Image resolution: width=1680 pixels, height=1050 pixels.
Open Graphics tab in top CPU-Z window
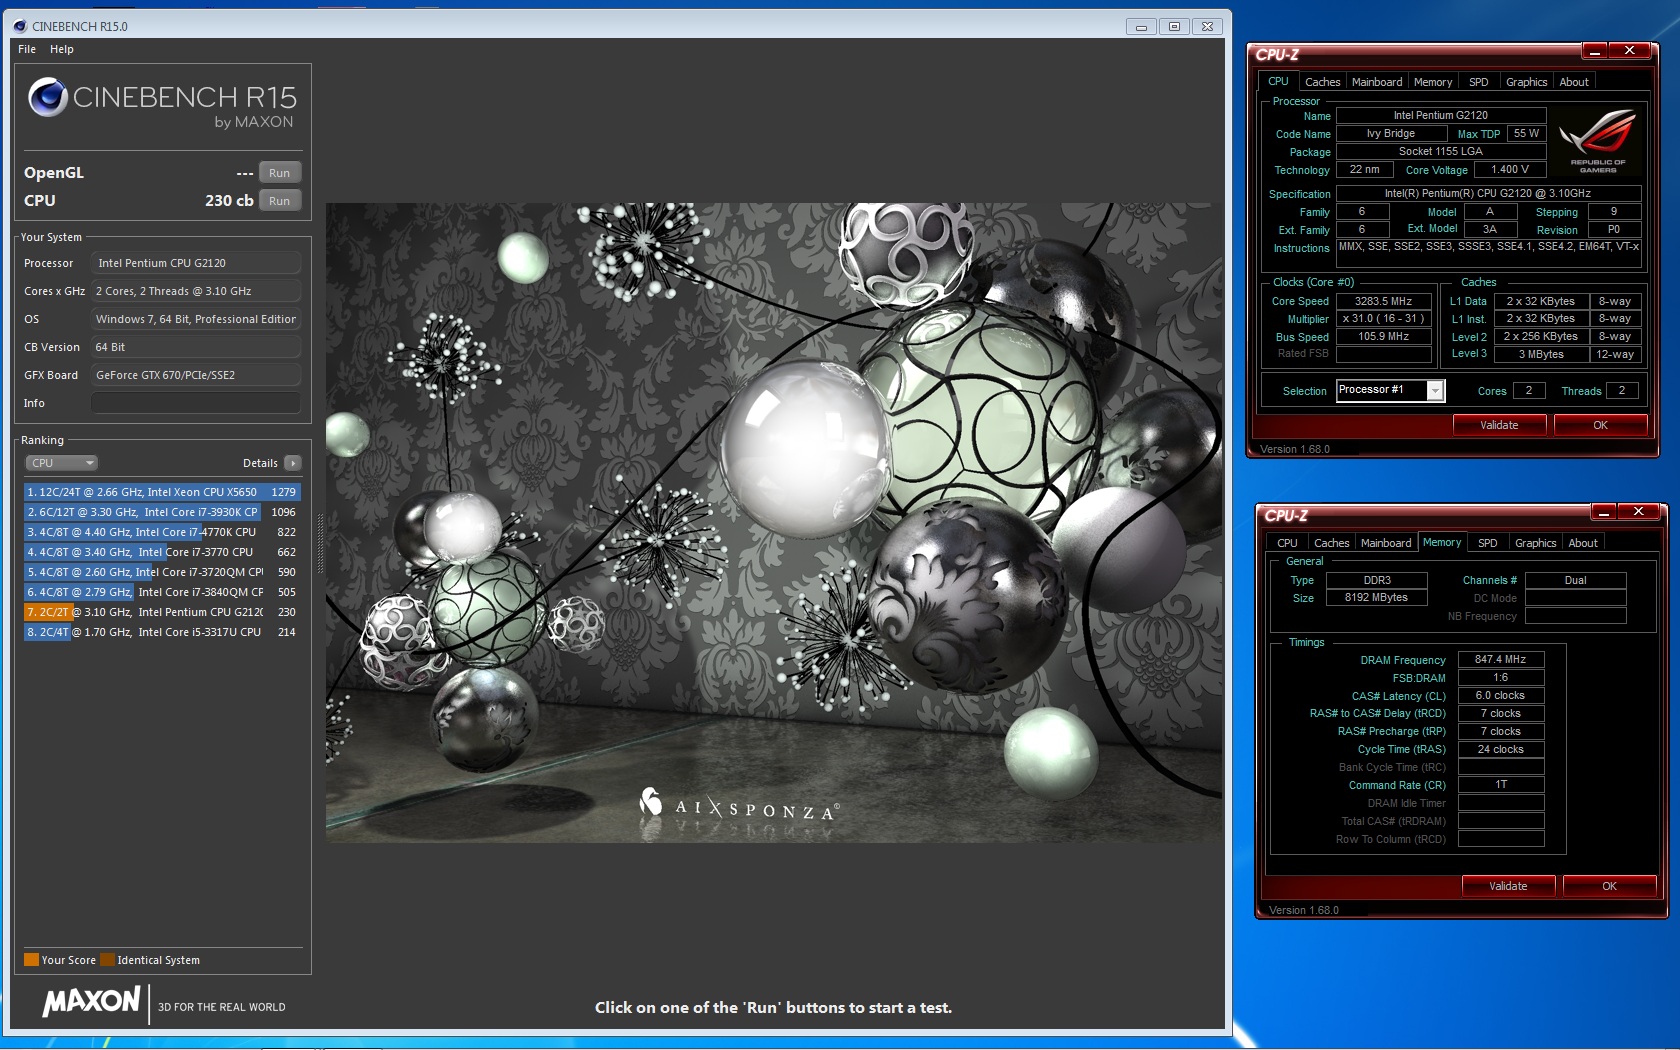coord(1526,82)
